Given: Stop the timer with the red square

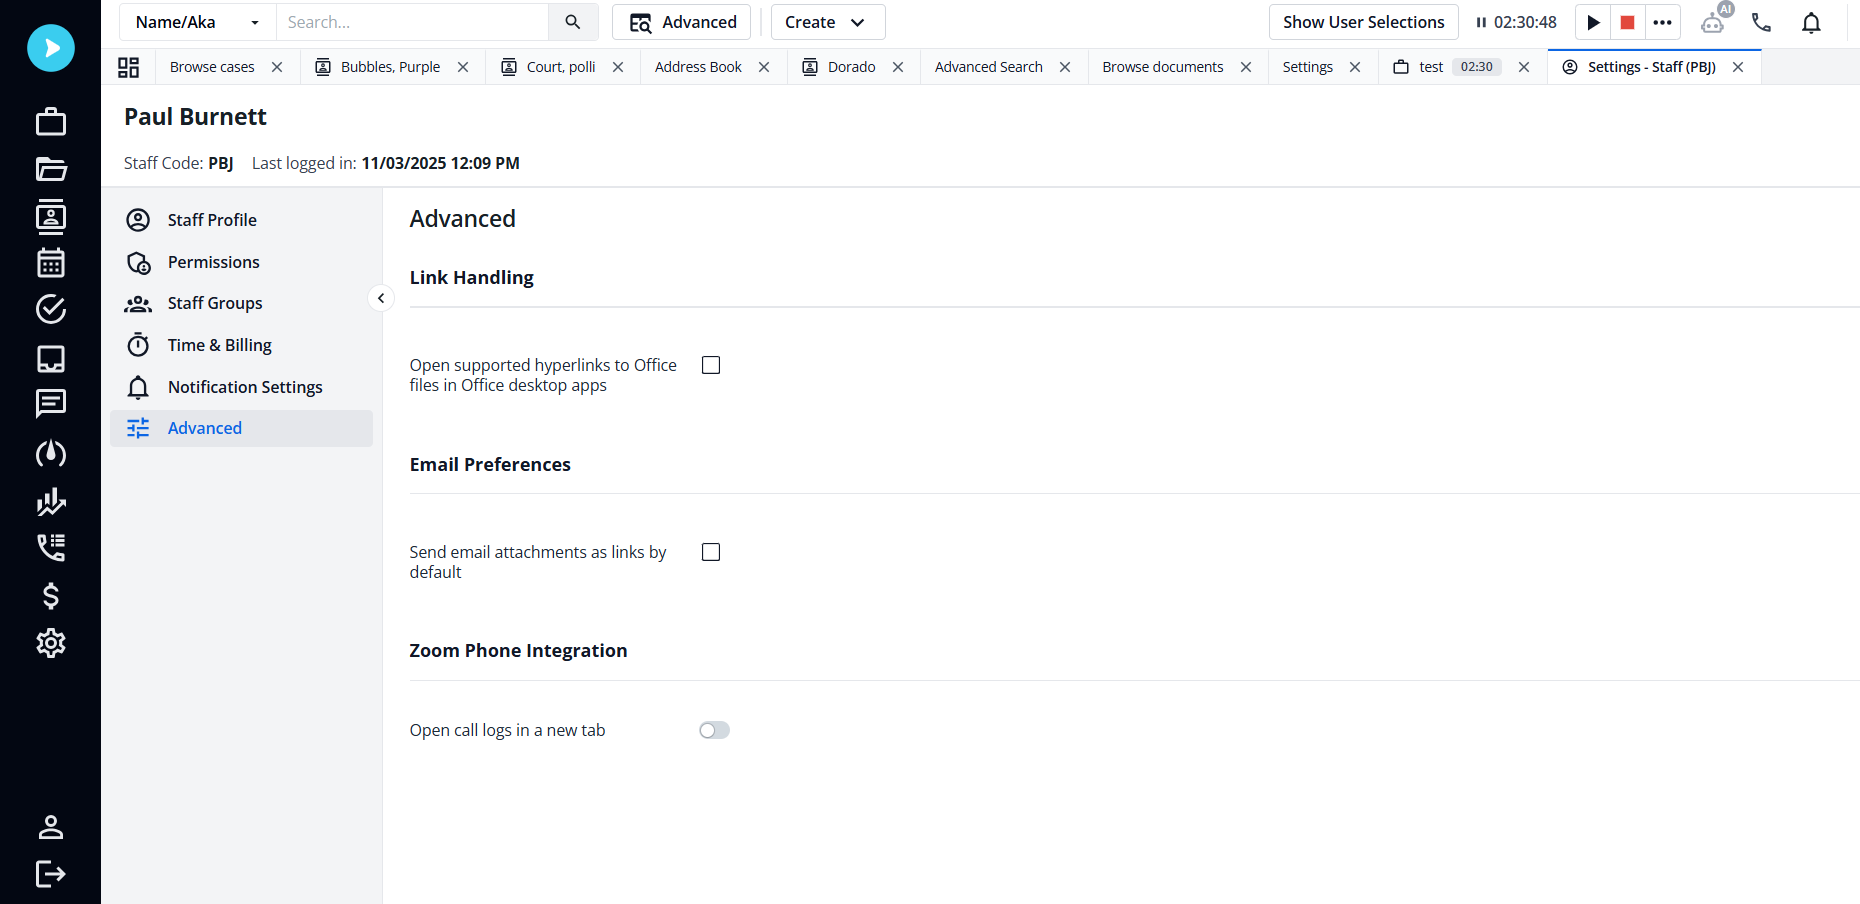Looking at the screenshot, I should tap(1627, 22).
